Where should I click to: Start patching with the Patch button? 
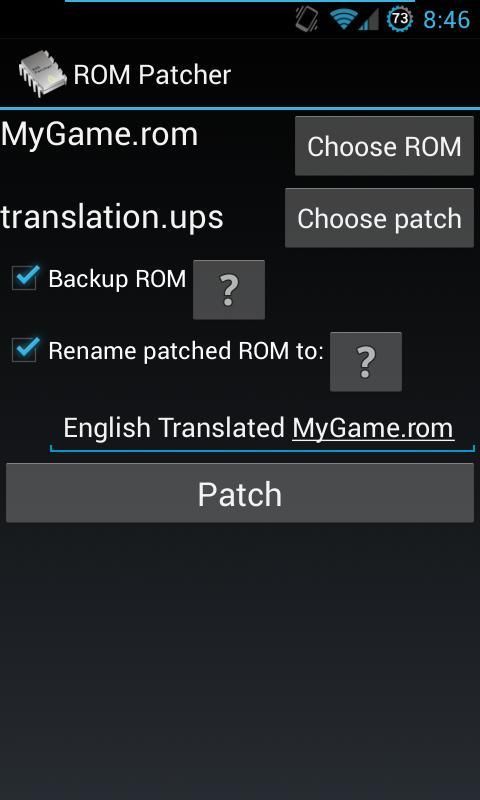(x=240, y=493)
